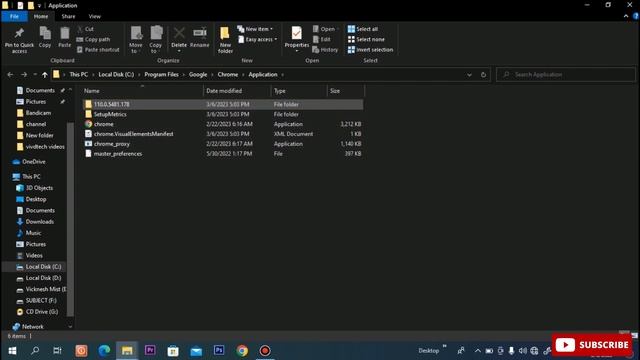Click History in the ribbon
The width and height of the screenshot is (640, 360).
325,49
